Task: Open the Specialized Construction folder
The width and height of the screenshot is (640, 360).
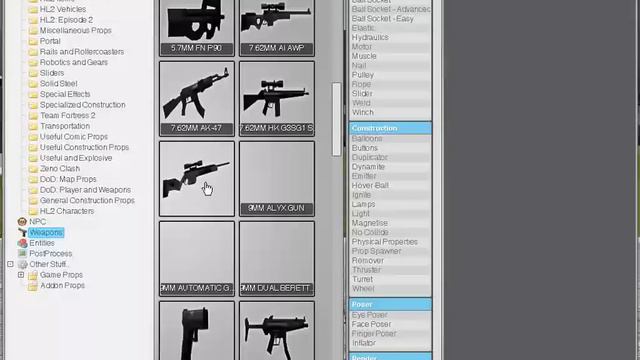Action: [x=82, y=104]
